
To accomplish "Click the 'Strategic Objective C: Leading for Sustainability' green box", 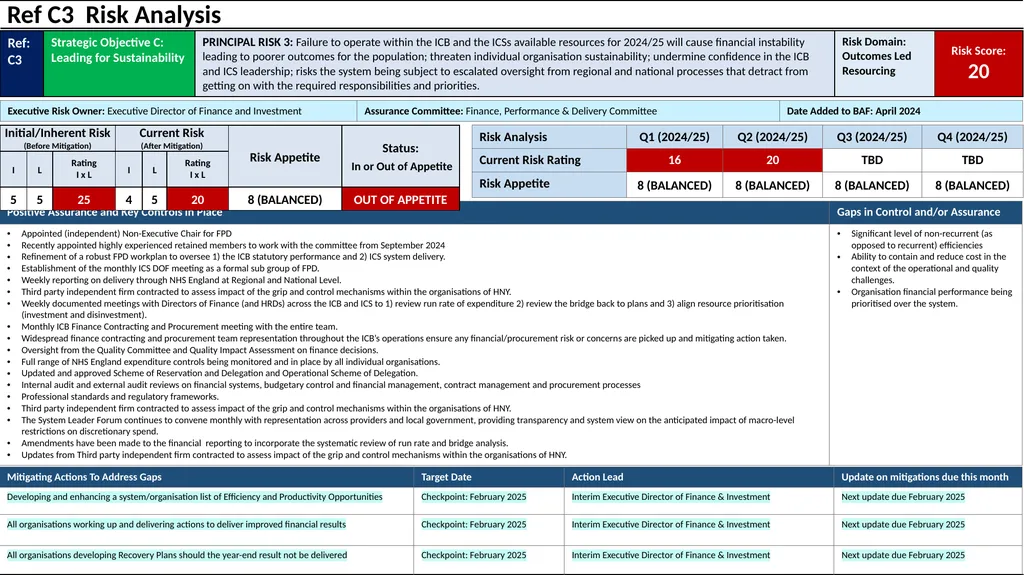I will (x=119, y=63).
